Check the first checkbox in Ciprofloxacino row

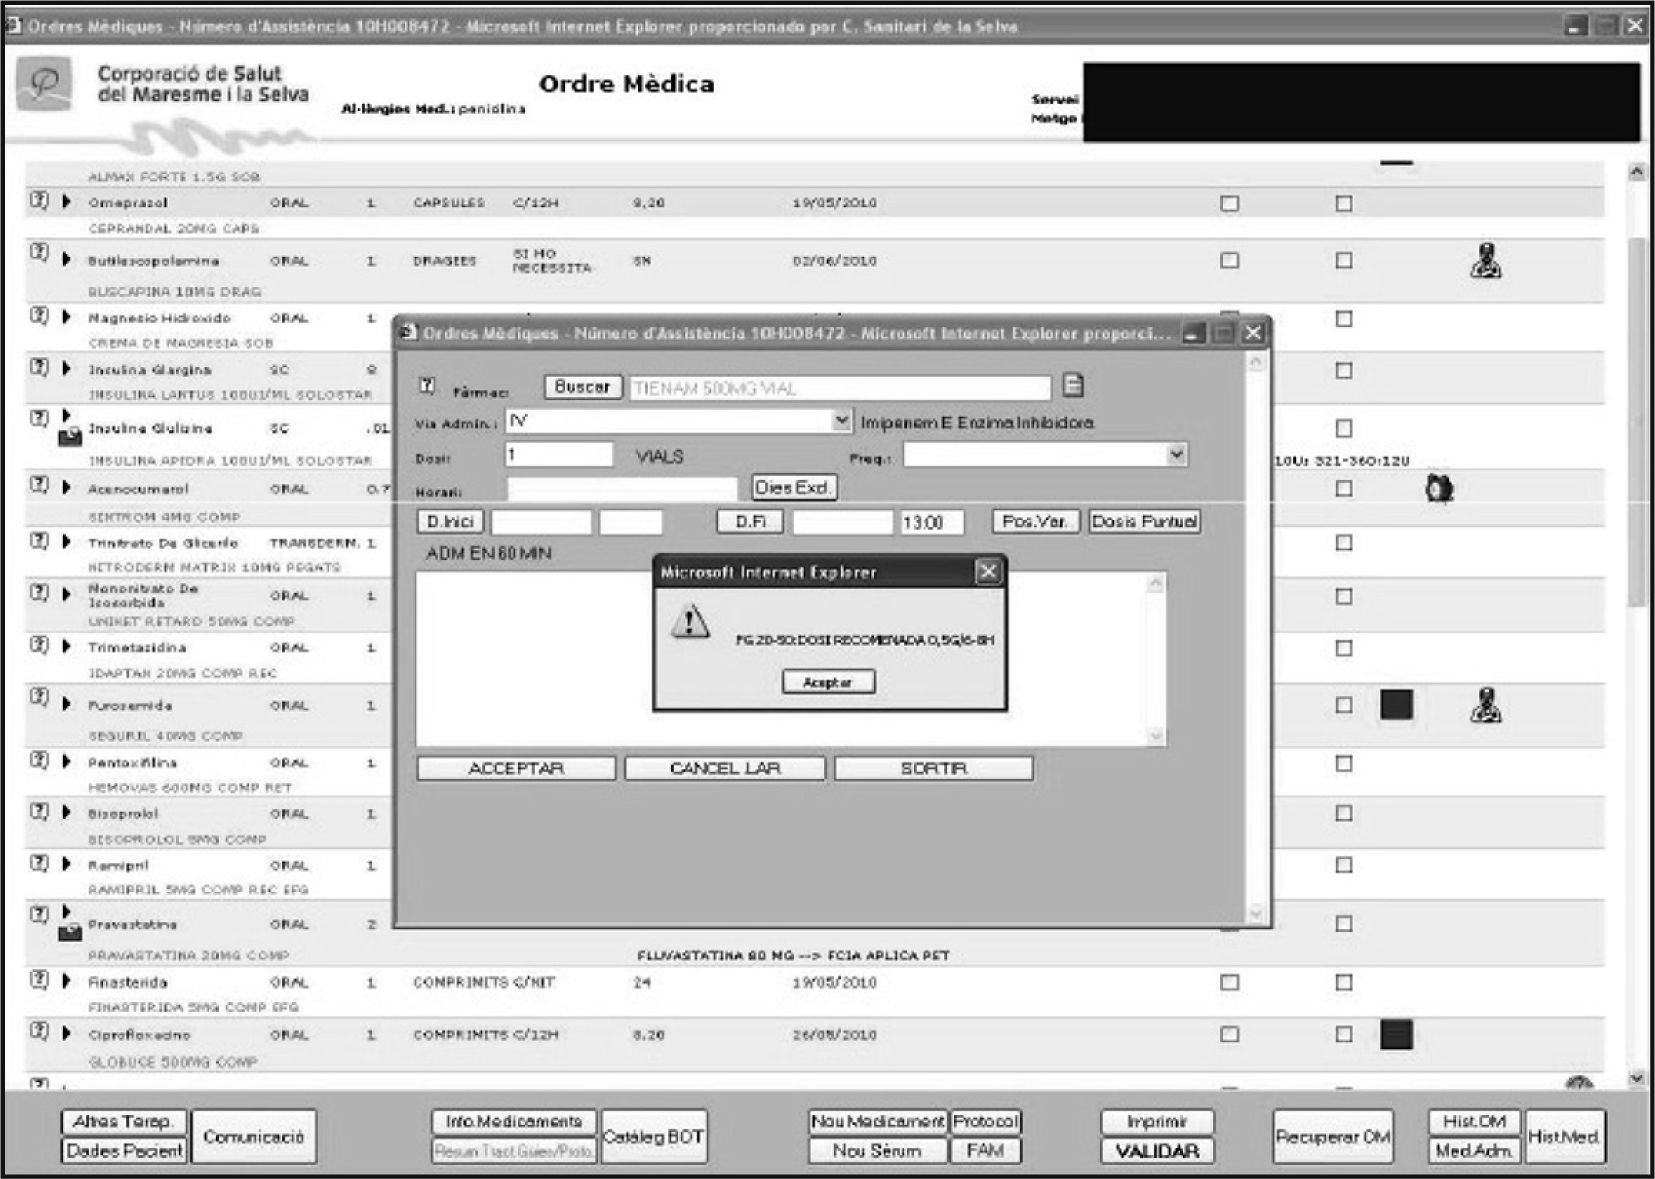(1230, 1034)
